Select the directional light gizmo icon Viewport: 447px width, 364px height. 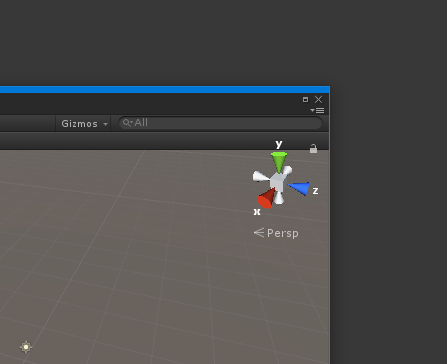(26, 347)
